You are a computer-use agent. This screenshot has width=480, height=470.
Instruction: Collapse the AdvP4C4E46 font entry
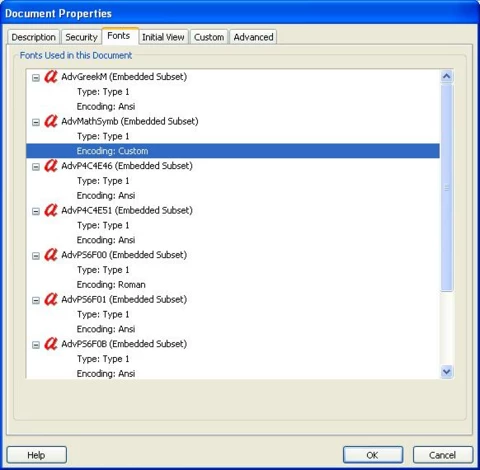click(36, 167)
